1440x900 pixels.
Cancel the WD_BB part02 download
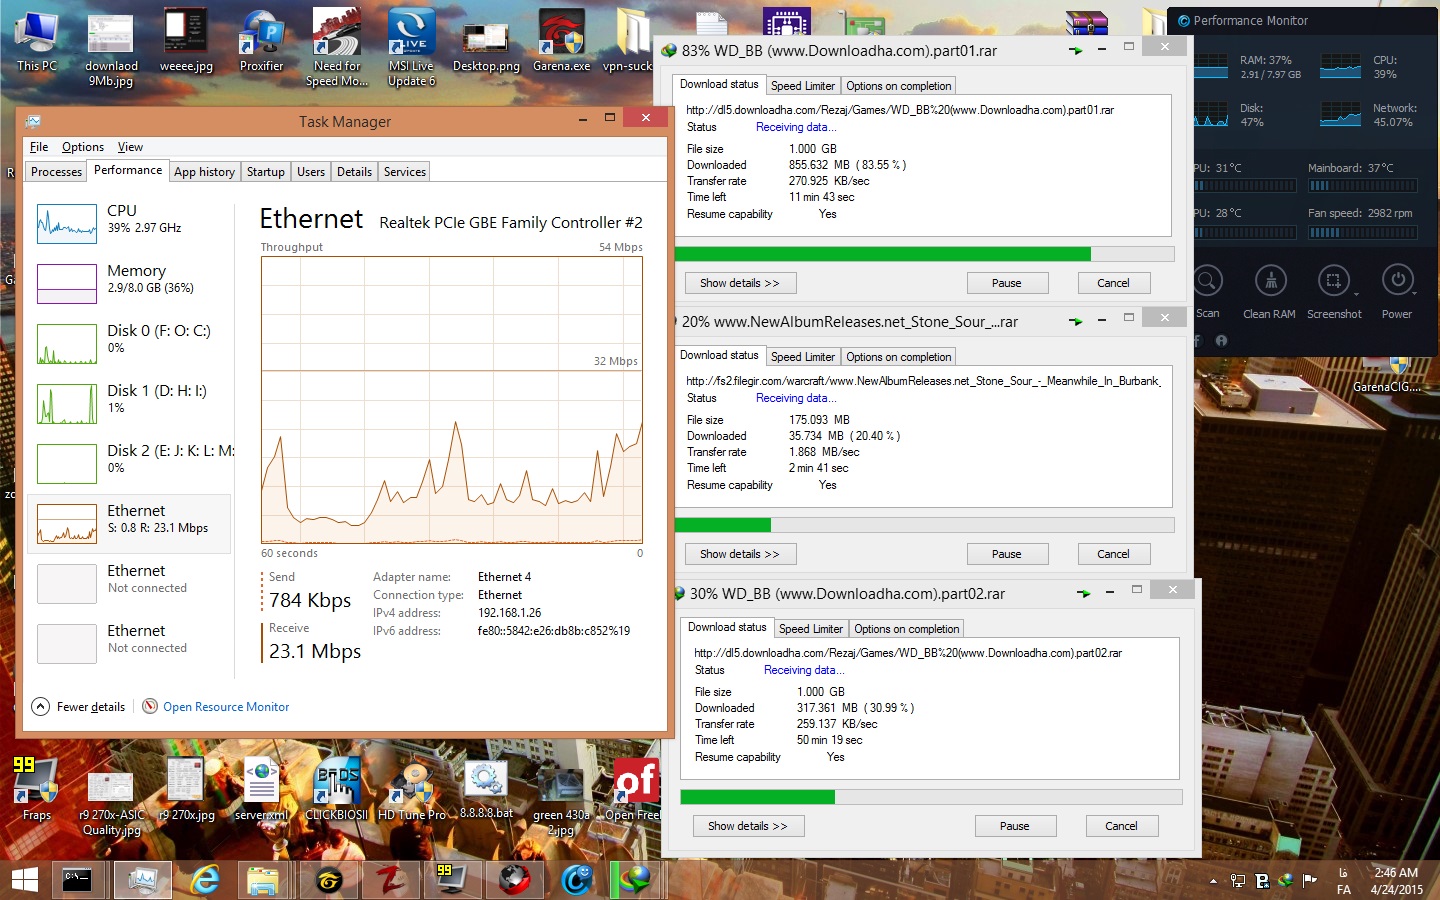(1122, 826)
